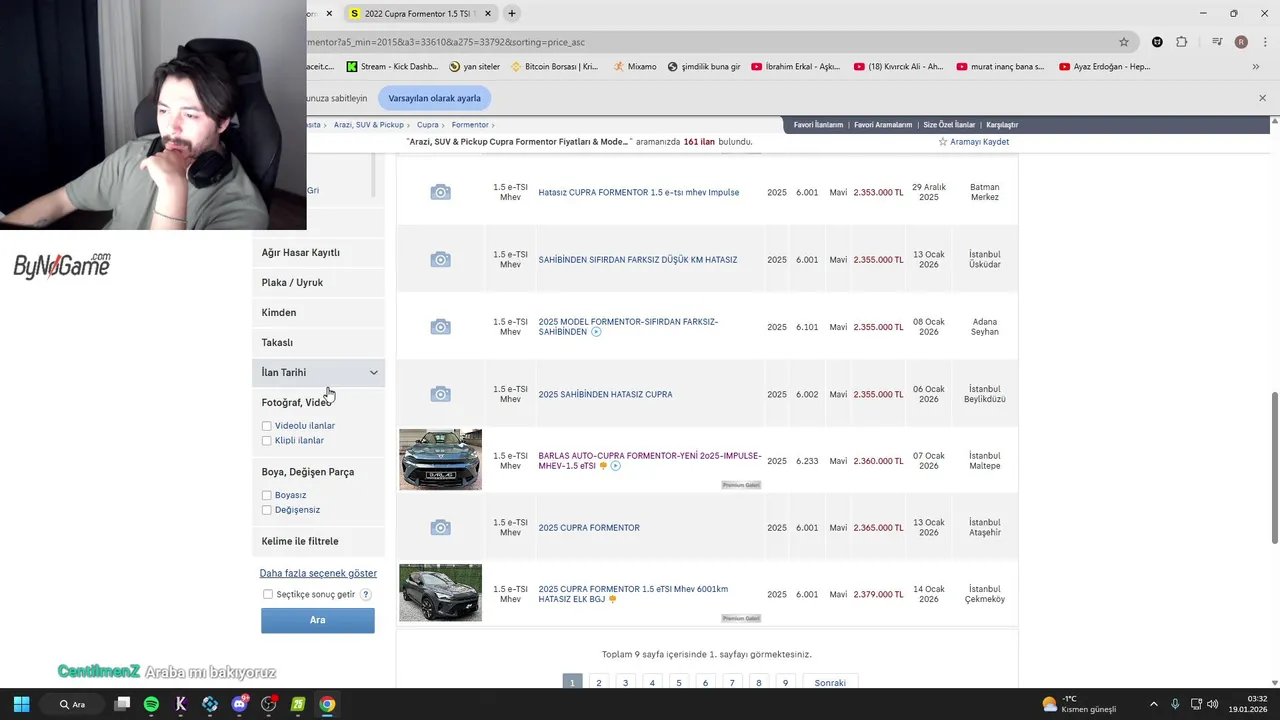
Task: Close the tab left of the Cupra Formentor tab
Action: pyautogui.click(x=329, y=14)
